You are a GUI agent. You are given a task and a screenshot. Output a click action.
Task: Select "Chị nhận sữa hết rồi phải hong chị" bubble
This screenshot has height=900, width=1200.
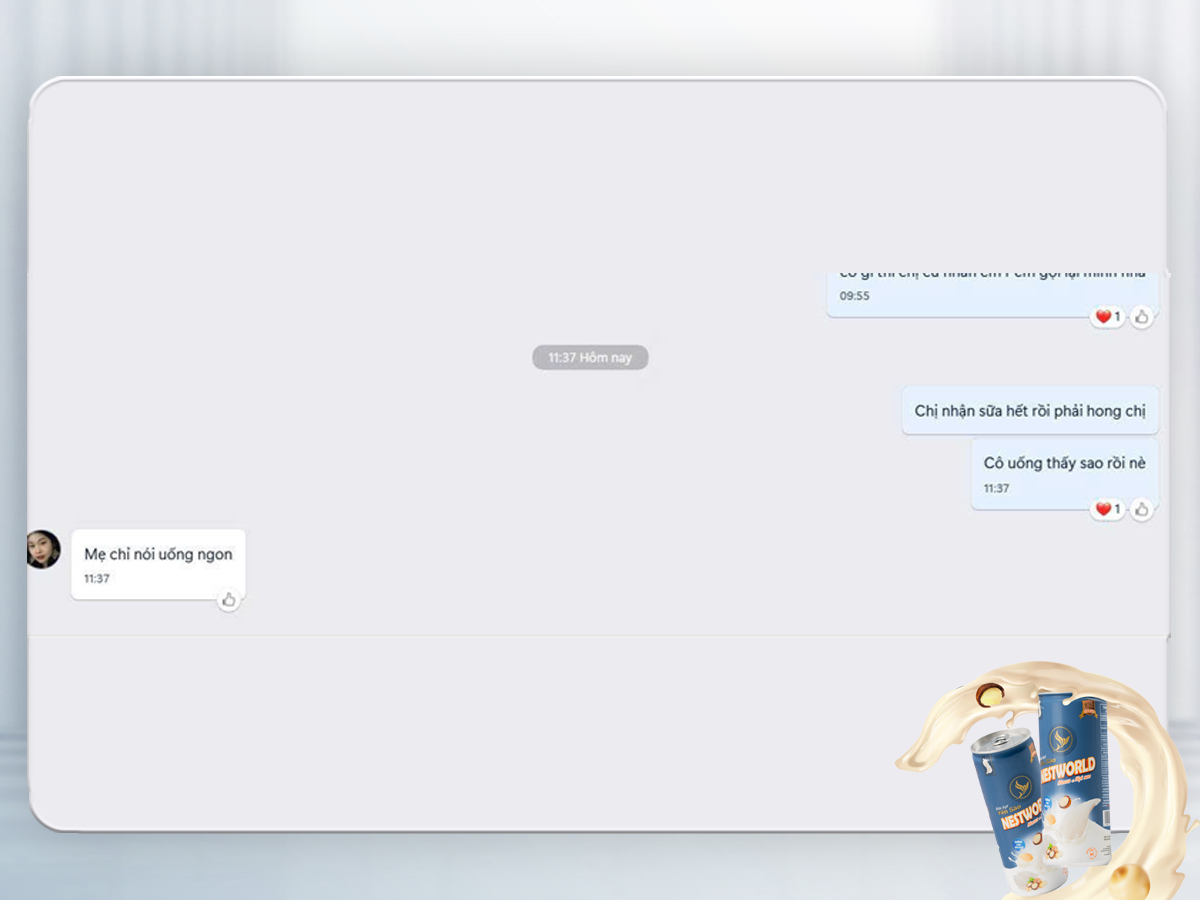tap(1030, 411)
